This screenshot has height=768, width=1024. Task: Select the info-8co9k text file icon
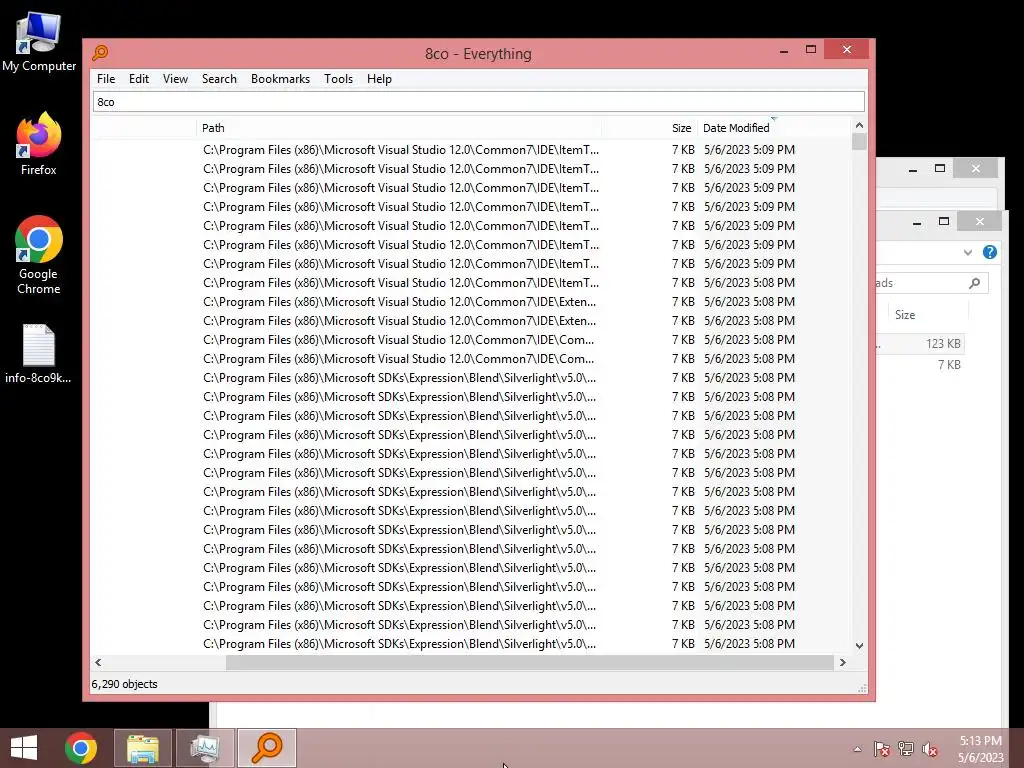pyautogui.click(x=39, y=353)
